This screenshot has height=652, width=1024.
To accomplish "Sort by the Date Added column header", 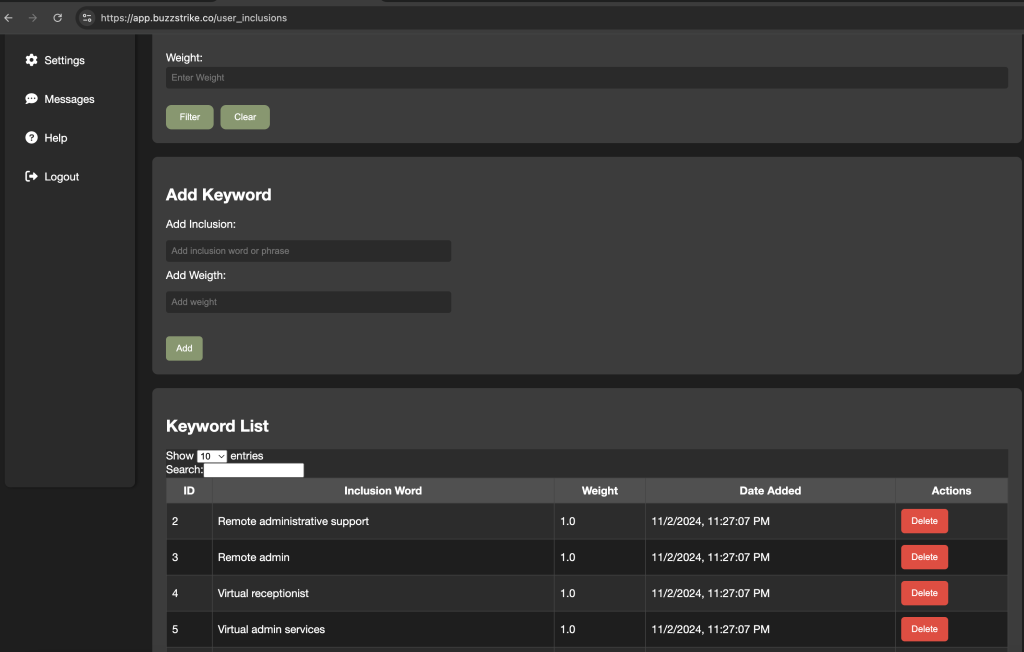I will [x=770, y=491].
